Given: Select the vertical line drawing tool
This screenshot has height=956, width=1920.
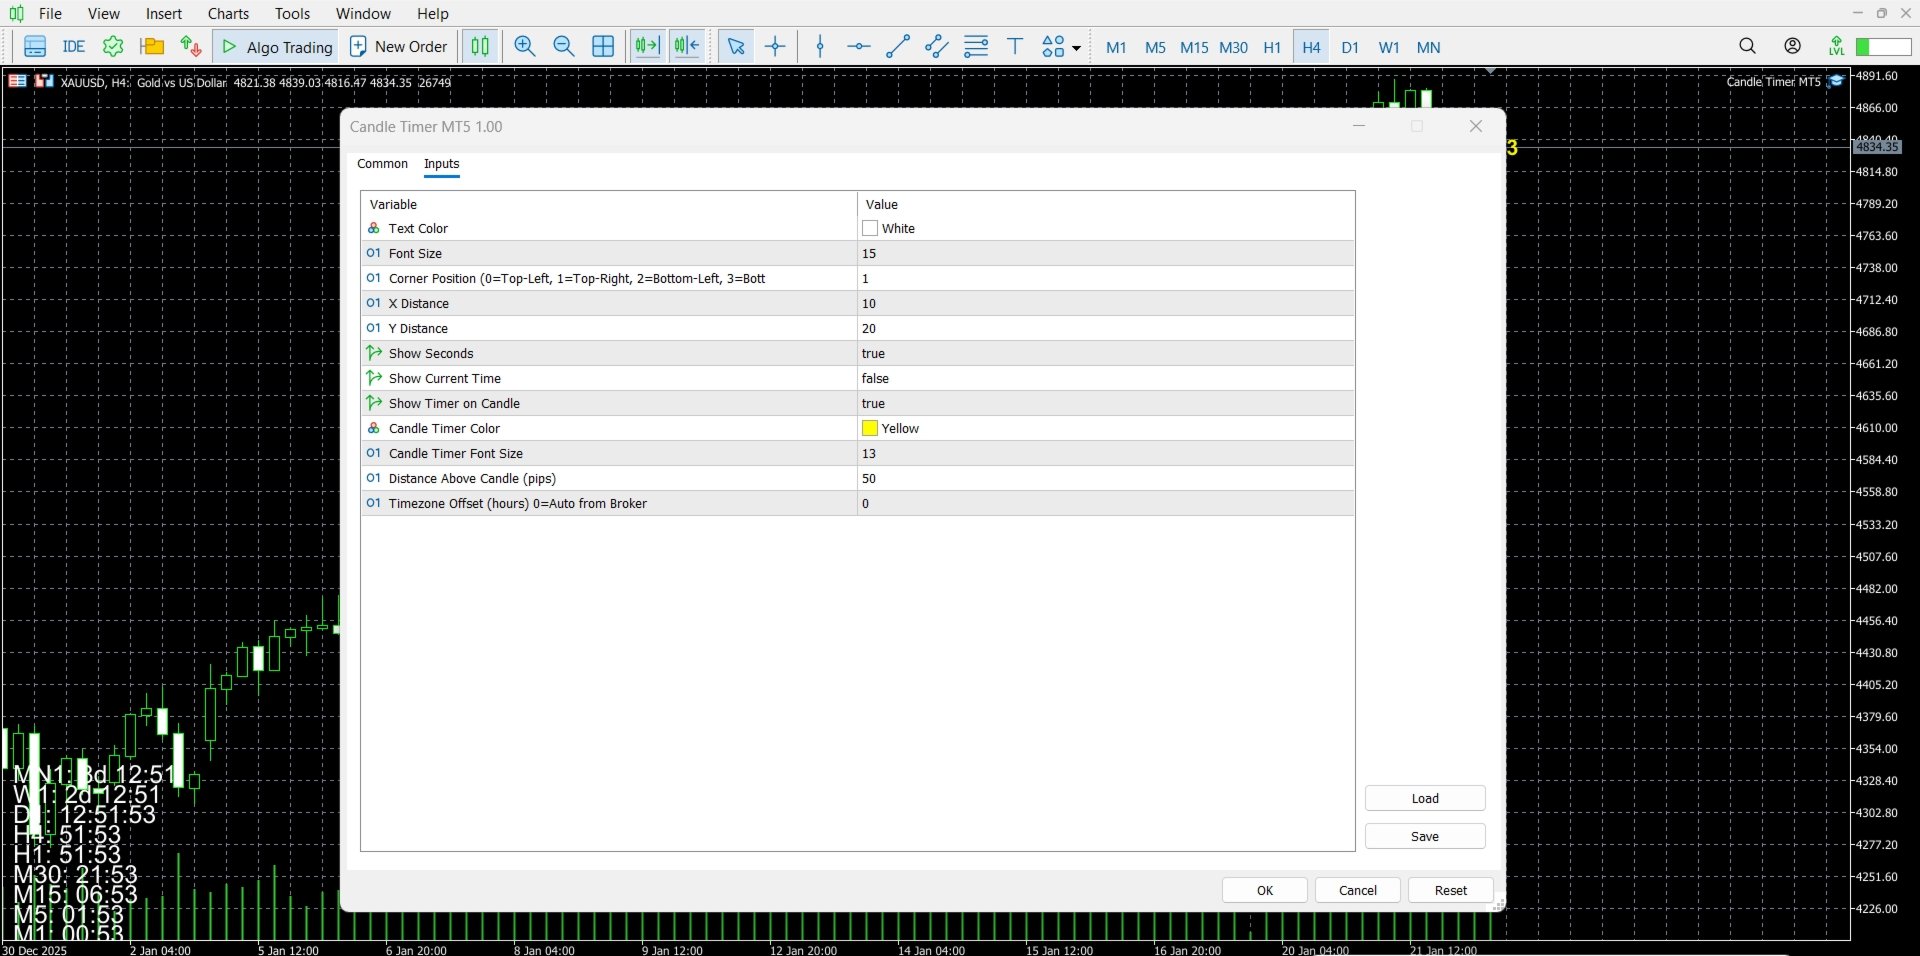Looking at the screenshot, I should point(820,47).
